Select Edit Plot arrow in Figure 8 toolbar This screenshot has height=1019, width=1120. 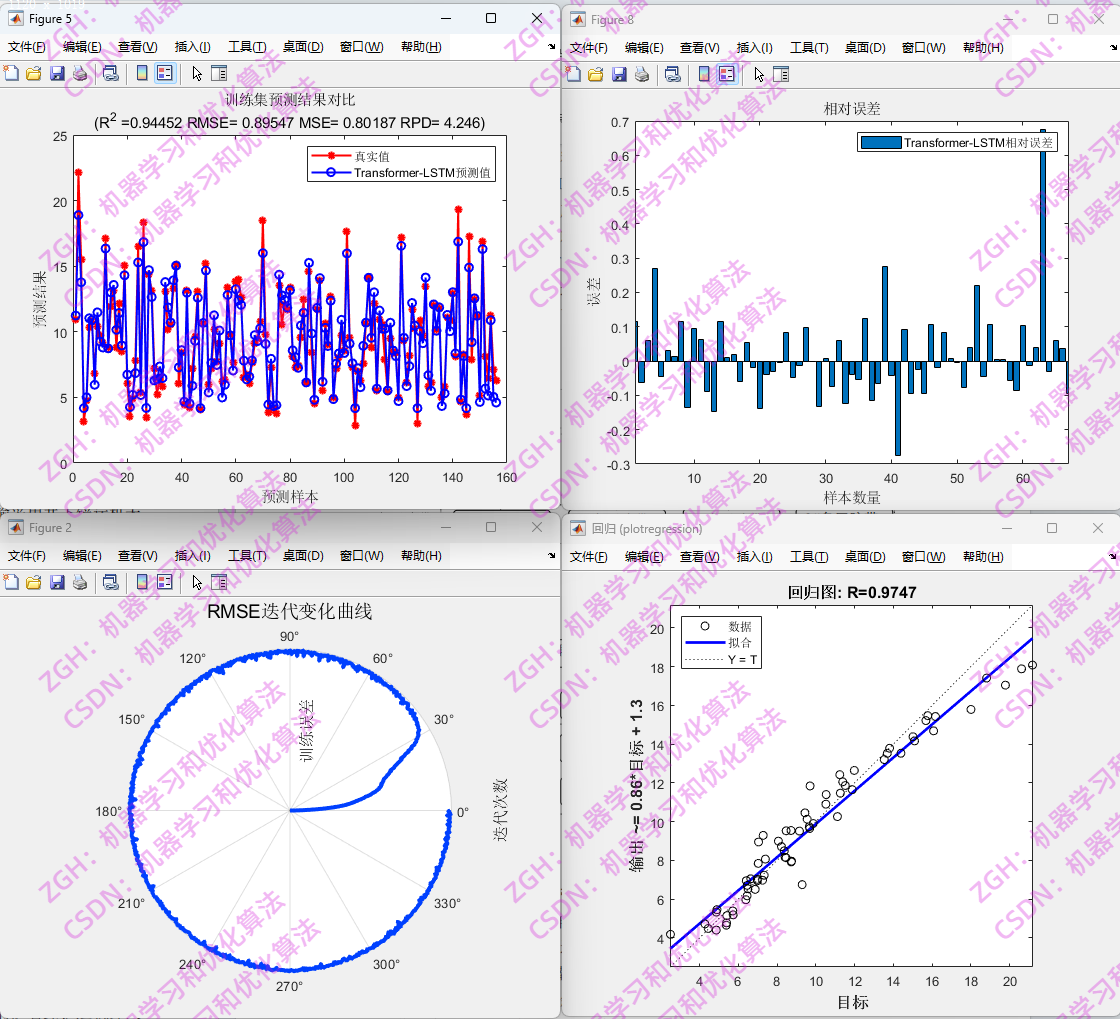pos(759,74)
